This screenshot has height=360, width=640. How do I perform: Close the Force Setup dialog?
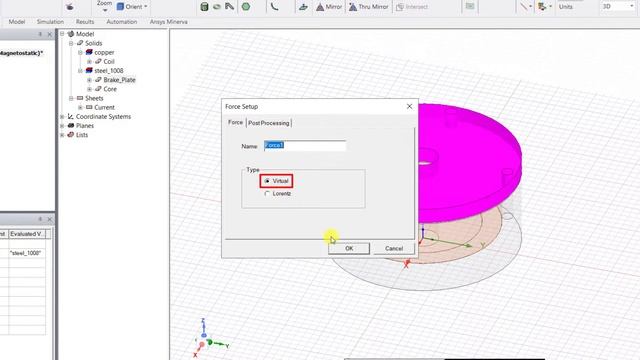[x=409, y=106]
